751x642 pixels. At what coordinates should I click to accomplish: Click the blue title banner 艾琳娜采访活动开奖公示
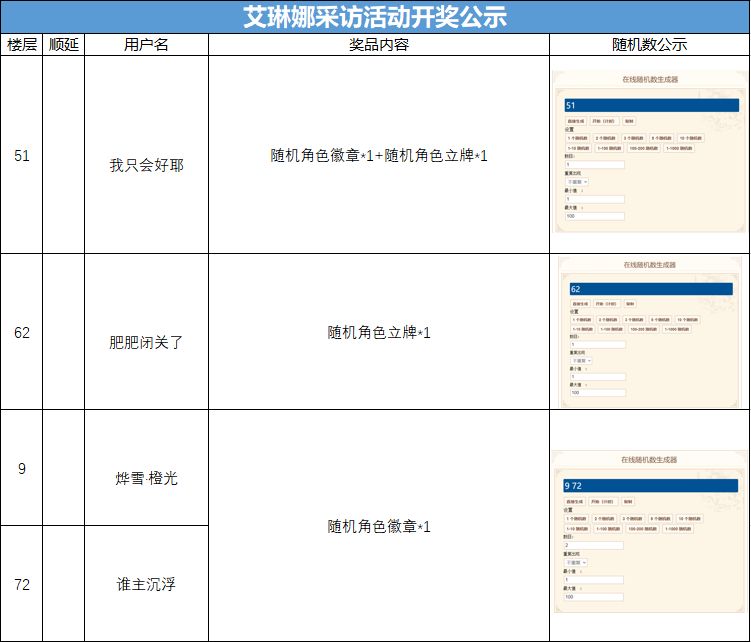375,17
